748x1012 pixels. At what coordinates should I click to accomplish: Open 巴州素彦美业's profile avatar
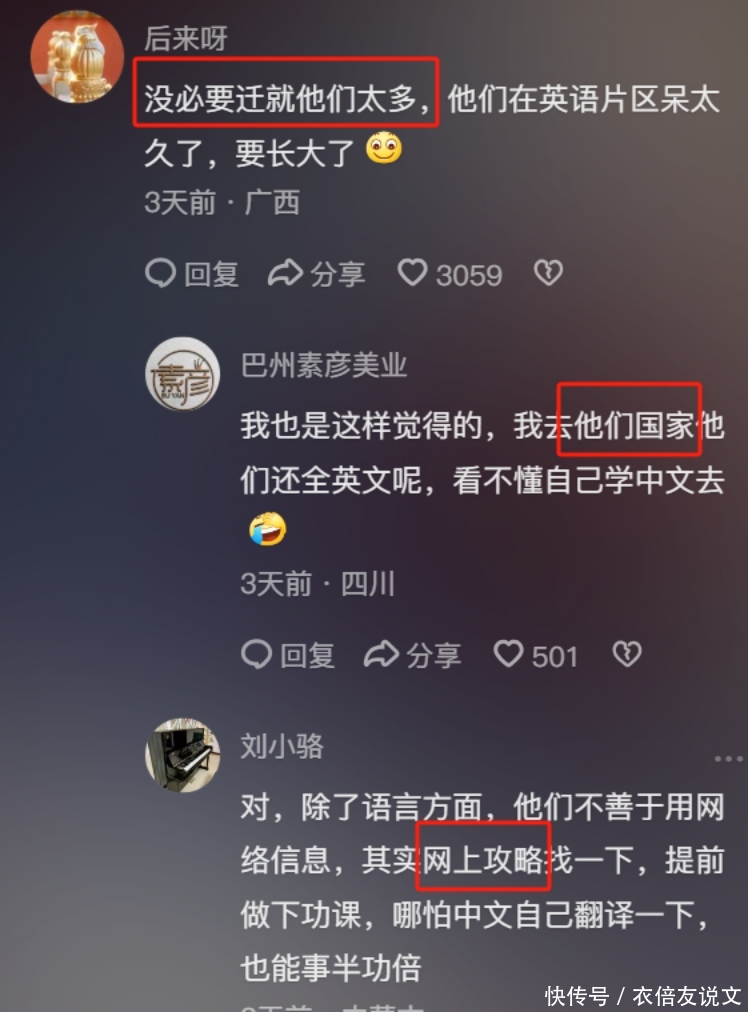tap(183, 374)
